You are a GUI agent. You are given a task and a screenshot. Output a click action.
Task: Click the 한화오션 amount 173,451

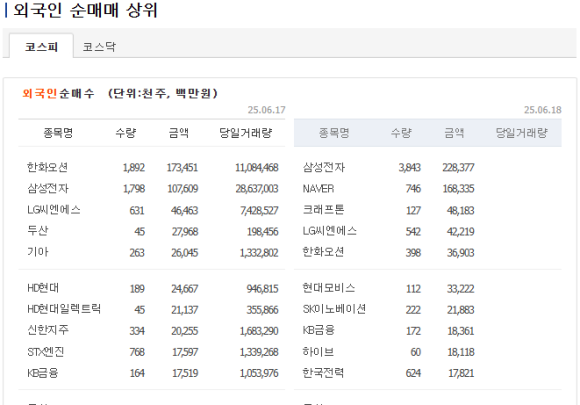[182, 168]
